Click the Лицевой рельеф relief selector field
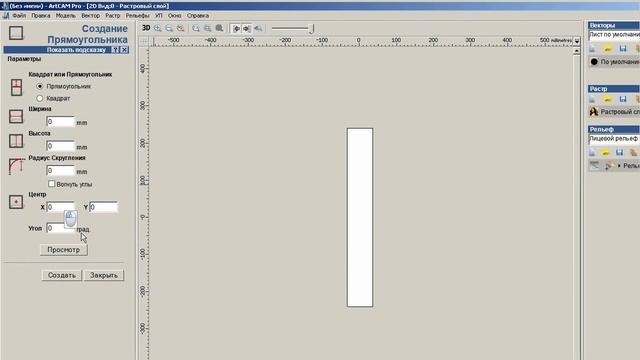The image size is (640, 360). (614, 139)
